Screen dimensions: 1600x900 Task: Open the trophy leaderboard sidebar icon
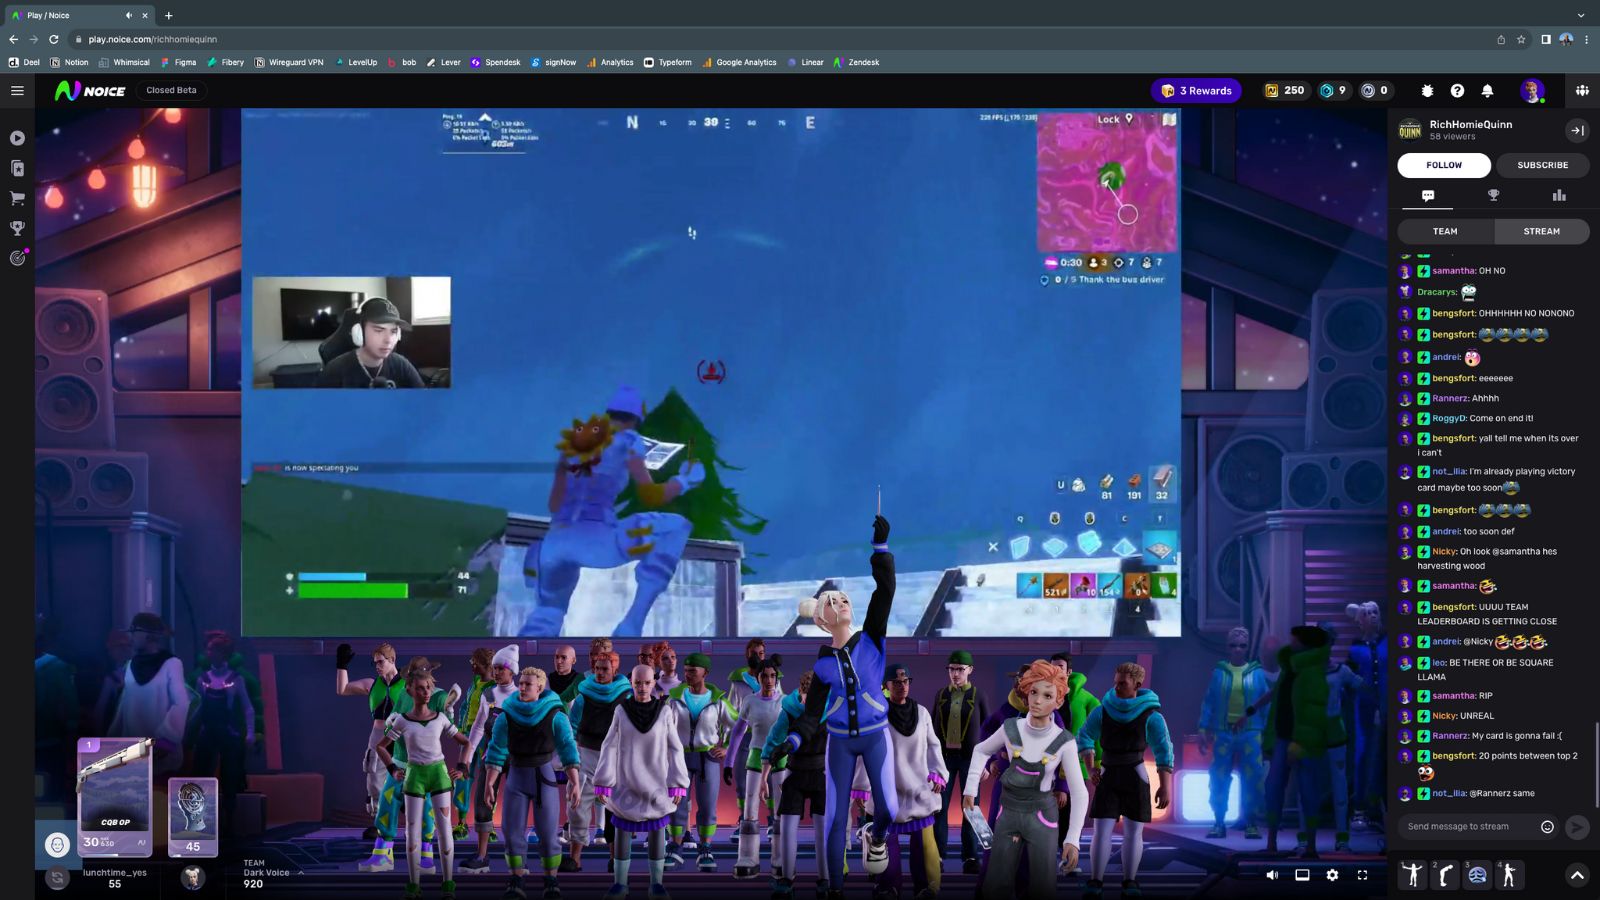[x=16, y=227]
